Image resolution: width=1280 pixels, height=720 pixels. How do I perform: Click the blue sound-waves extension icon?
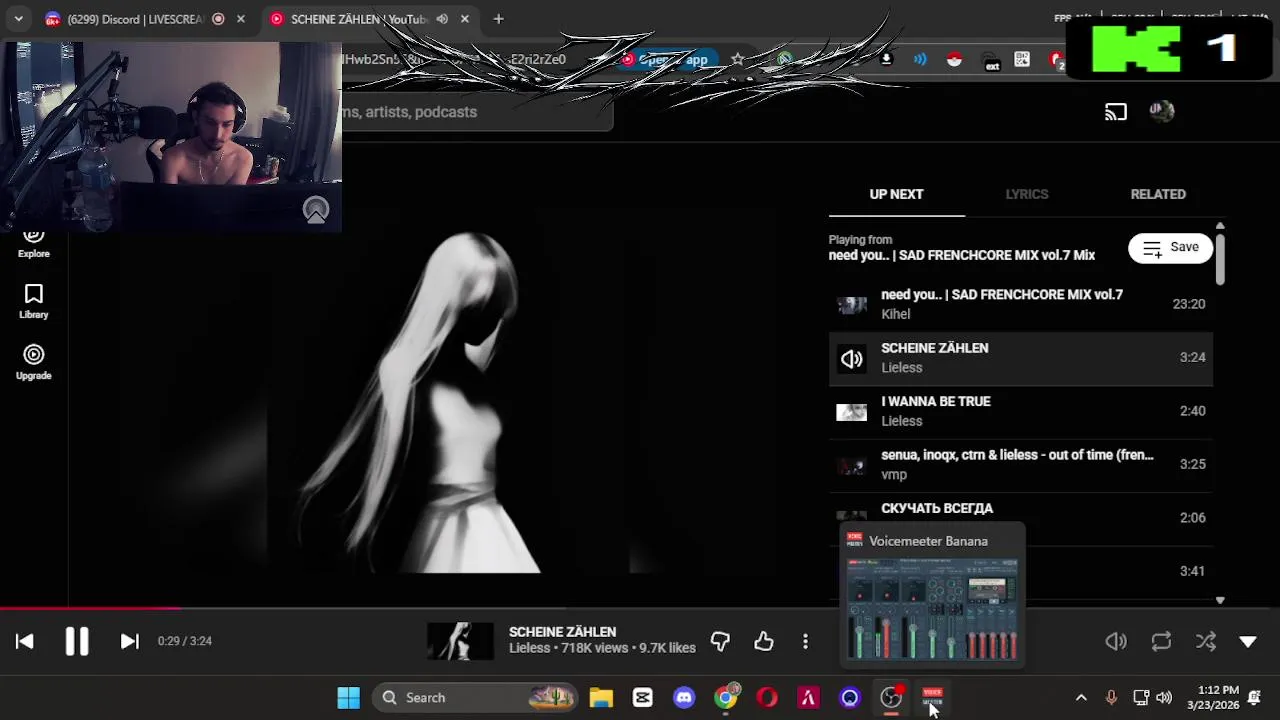(x=920, y=59)
